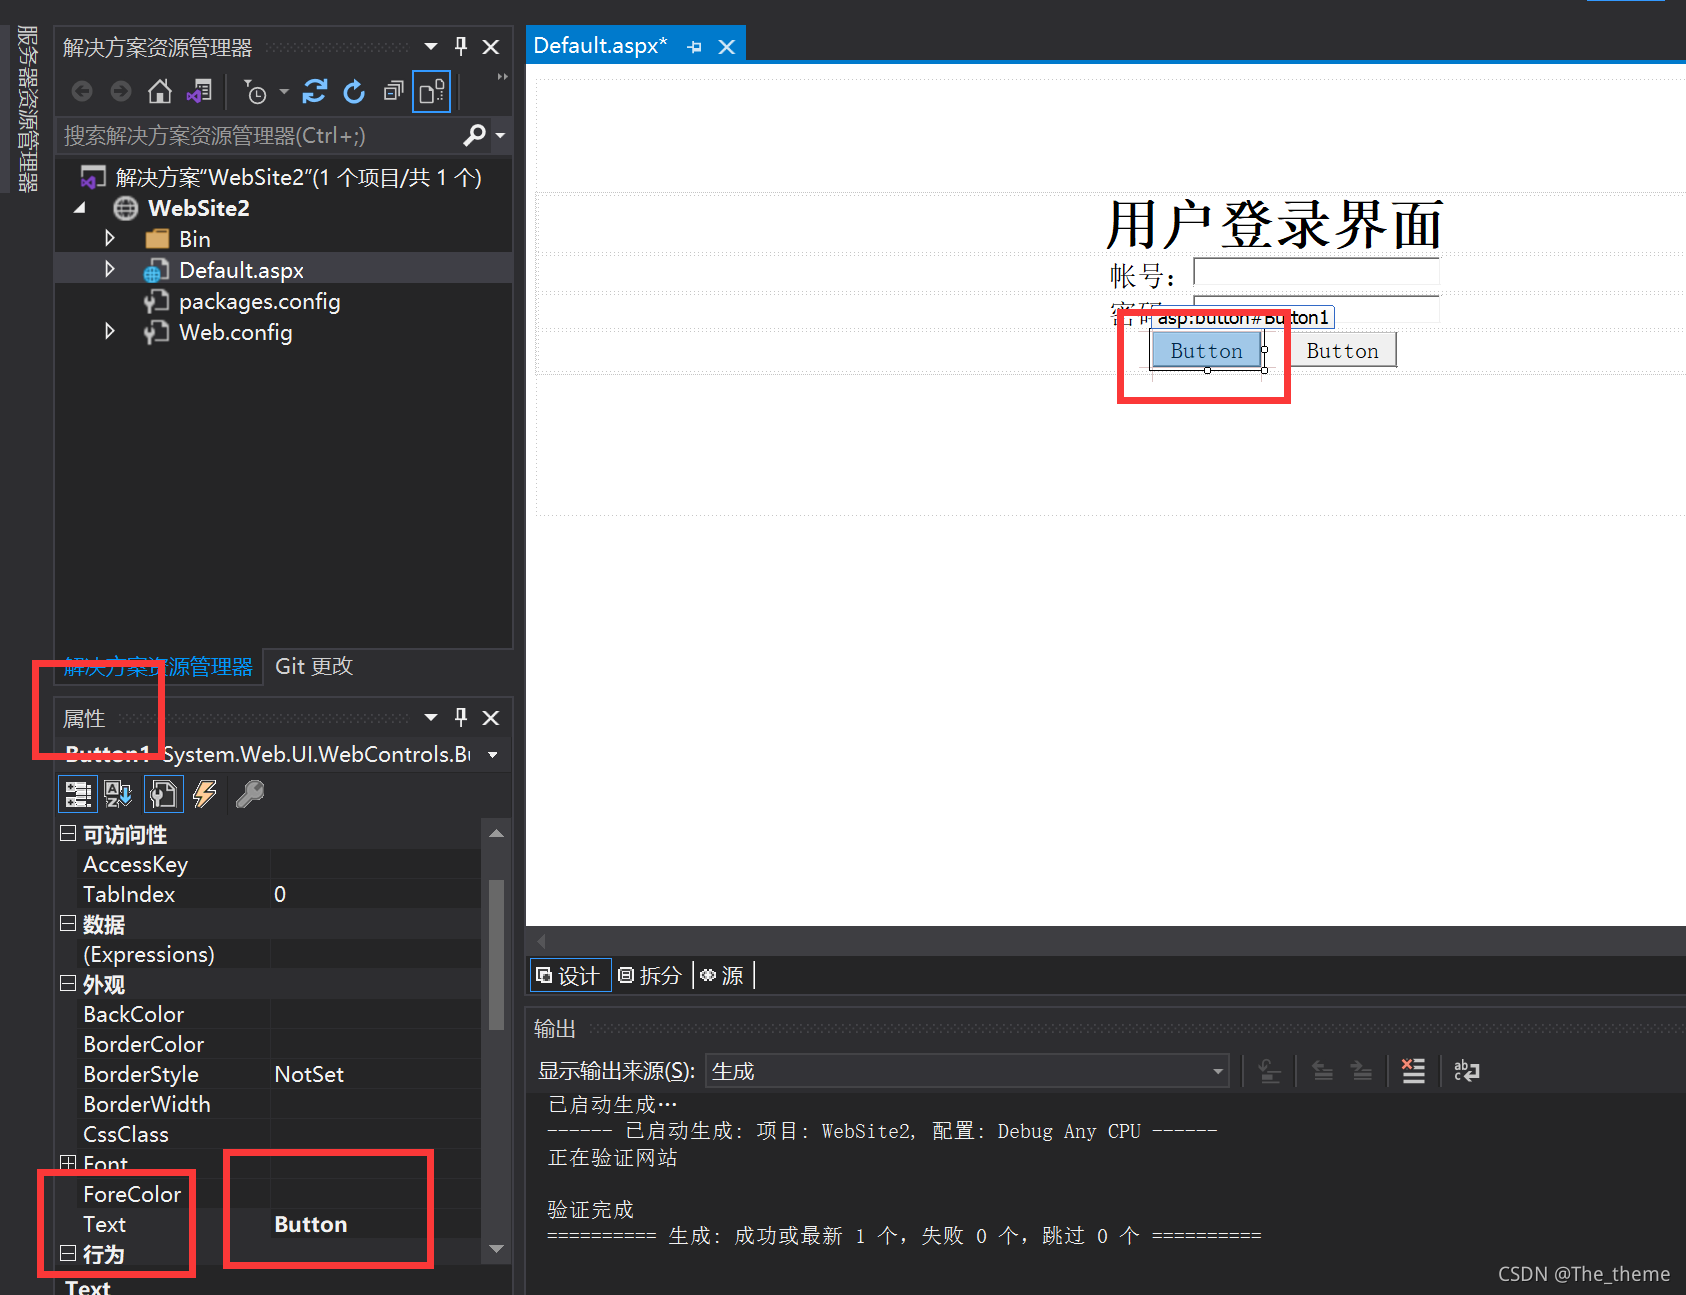This screenshot has width=1686, height=1295.
Task: Open the dropdown arrow beside the clock filter
Action: click(284, 92)
